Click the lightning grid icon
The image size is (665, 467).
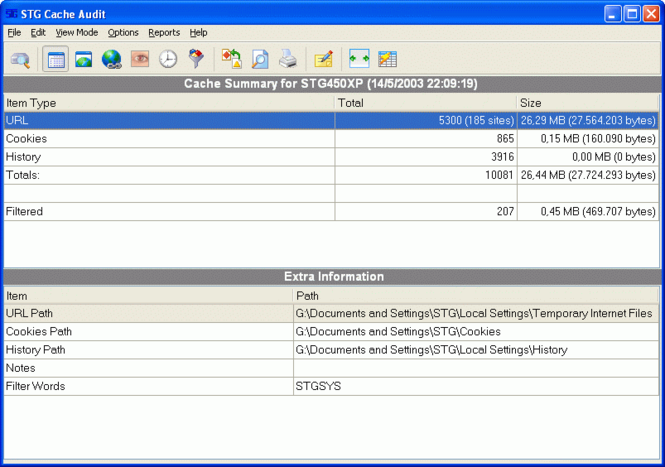(387, 59)
